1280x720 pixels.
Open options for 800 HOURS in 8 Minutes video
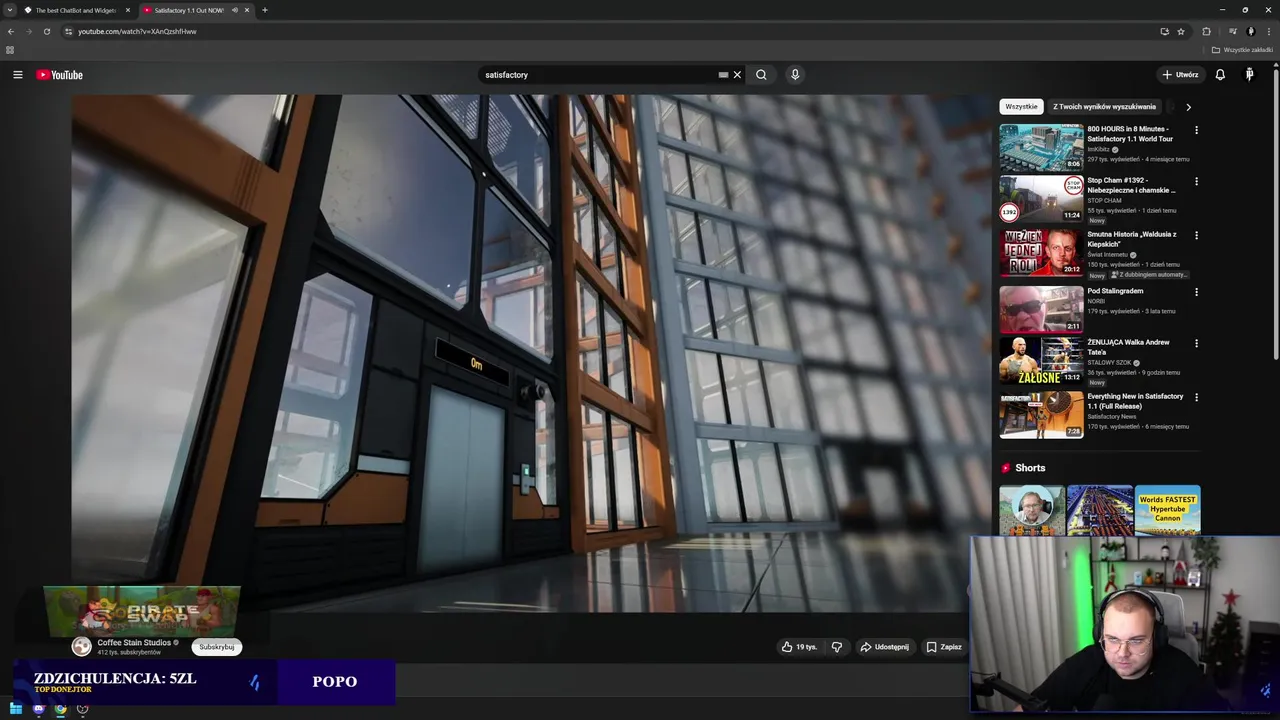(1196, 130)
